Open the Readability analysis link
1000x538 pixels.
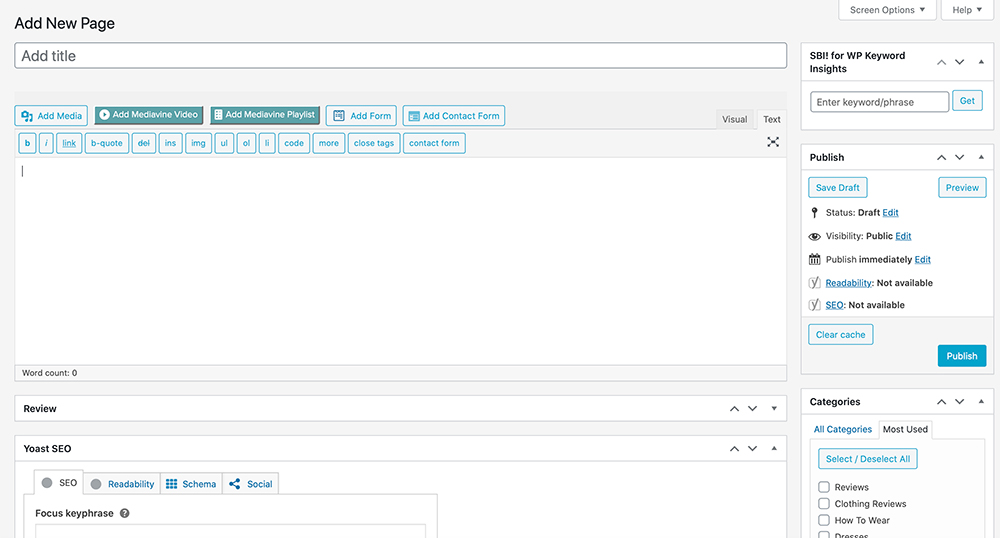pos(848,283)
